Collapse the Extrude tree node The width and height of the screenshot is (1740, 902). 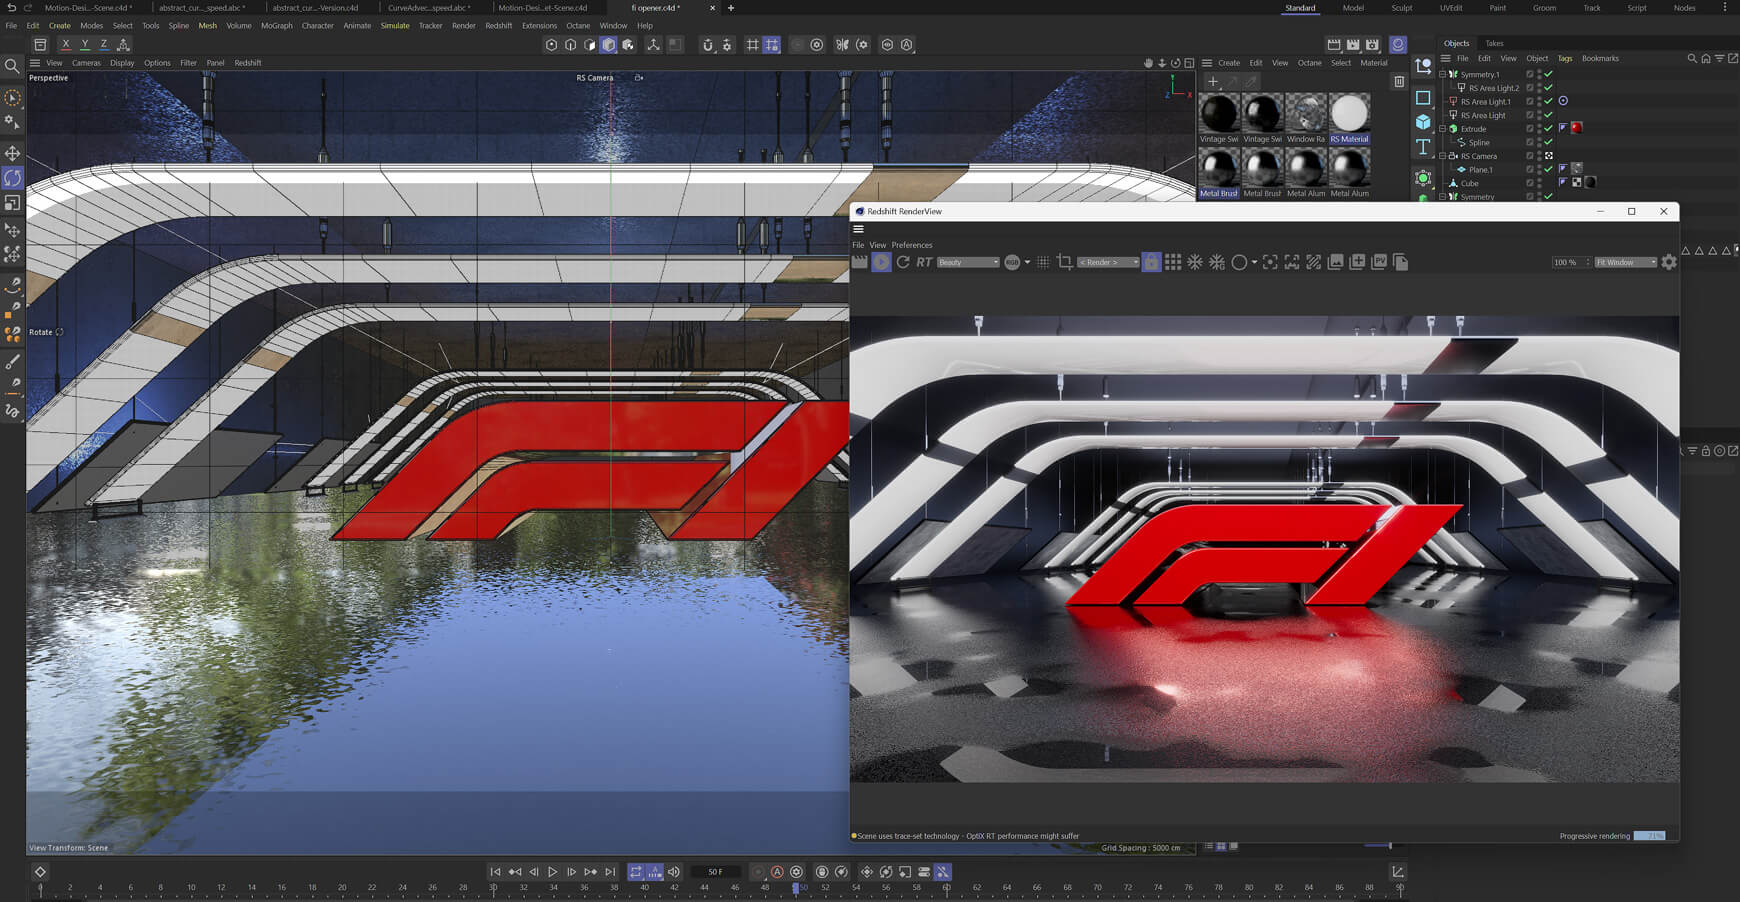coord(1443,129)
